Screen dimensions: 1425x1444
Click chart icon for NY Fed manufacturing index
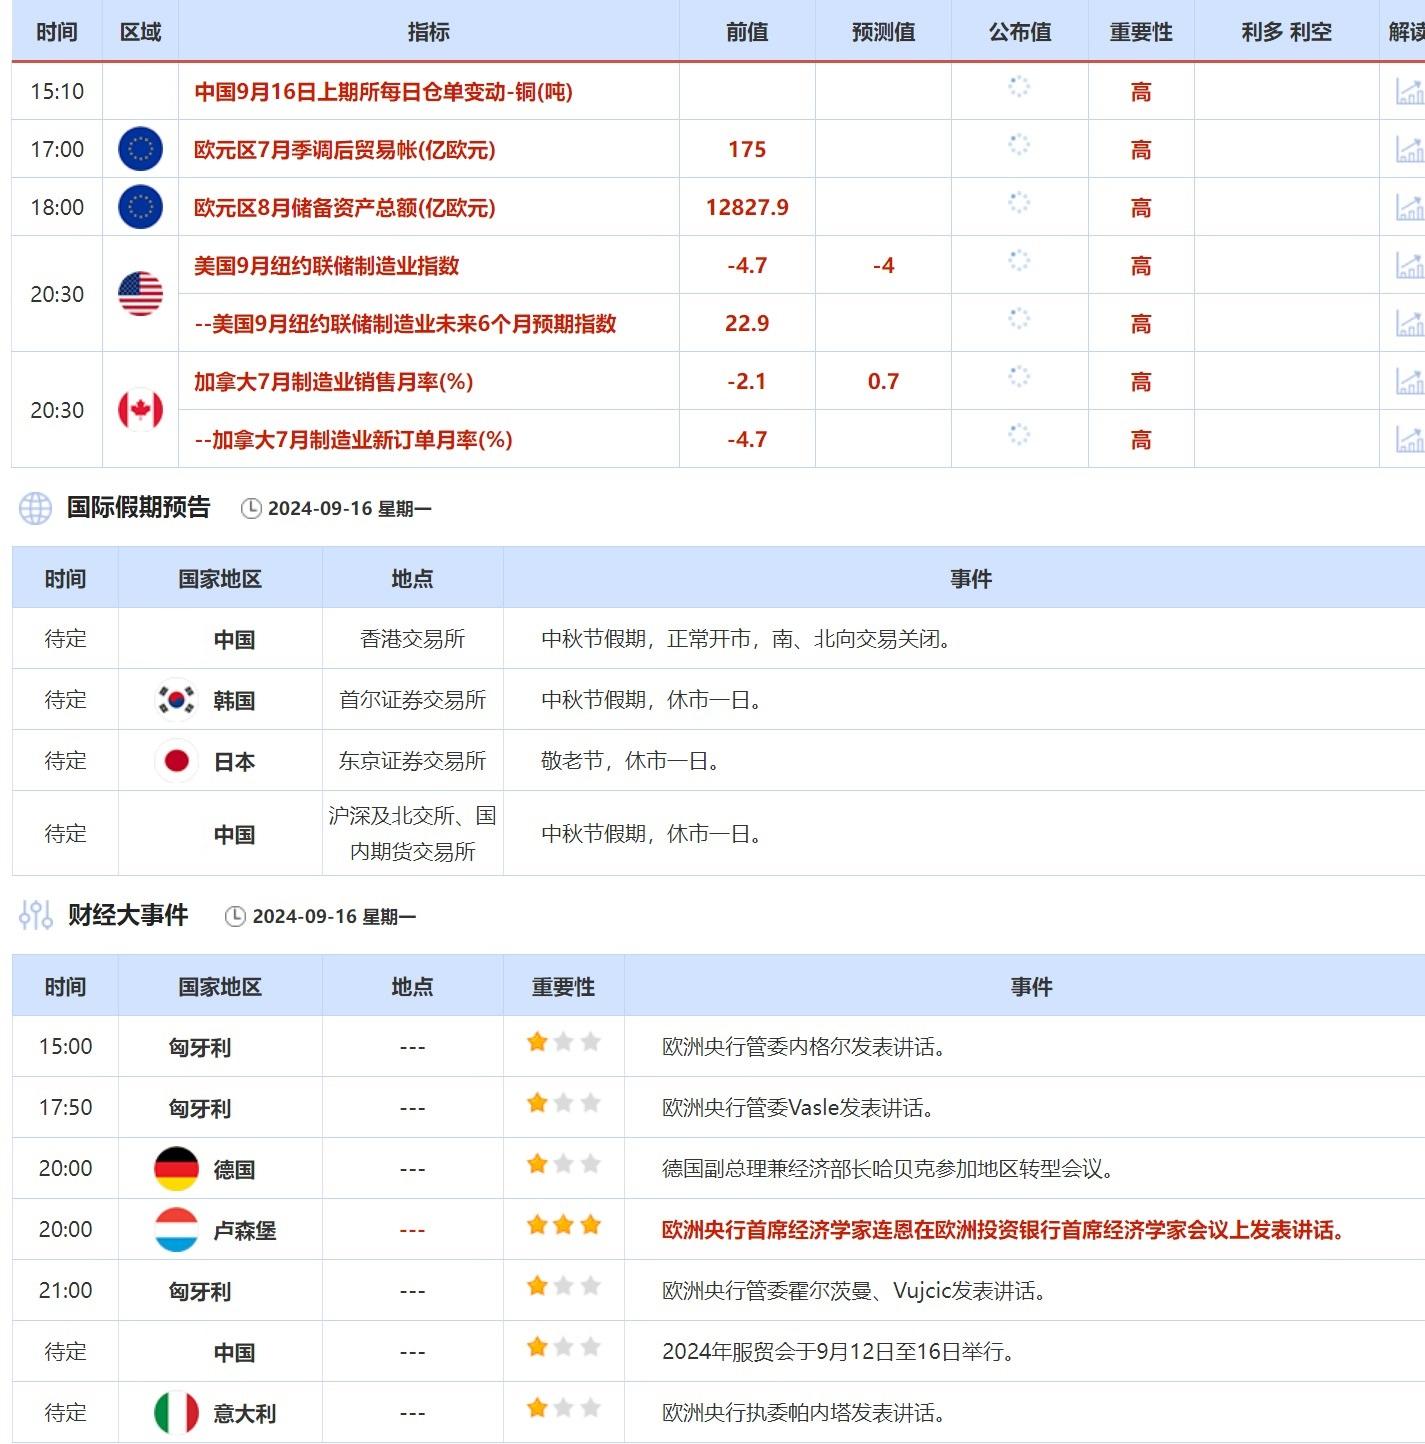pyautogui.click(x=1409, y=265)
